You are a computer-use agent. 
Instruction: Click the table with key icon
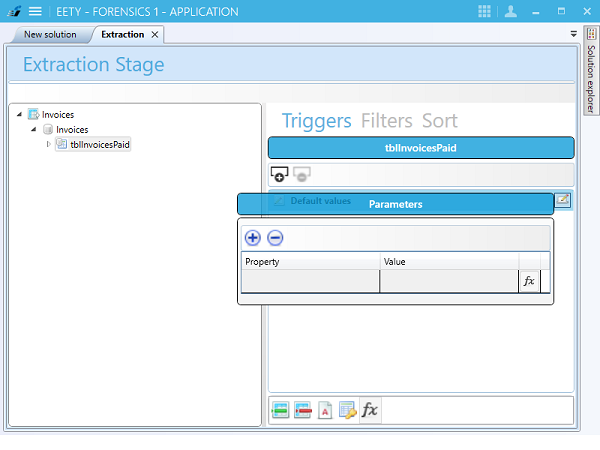tap(347, 411)
